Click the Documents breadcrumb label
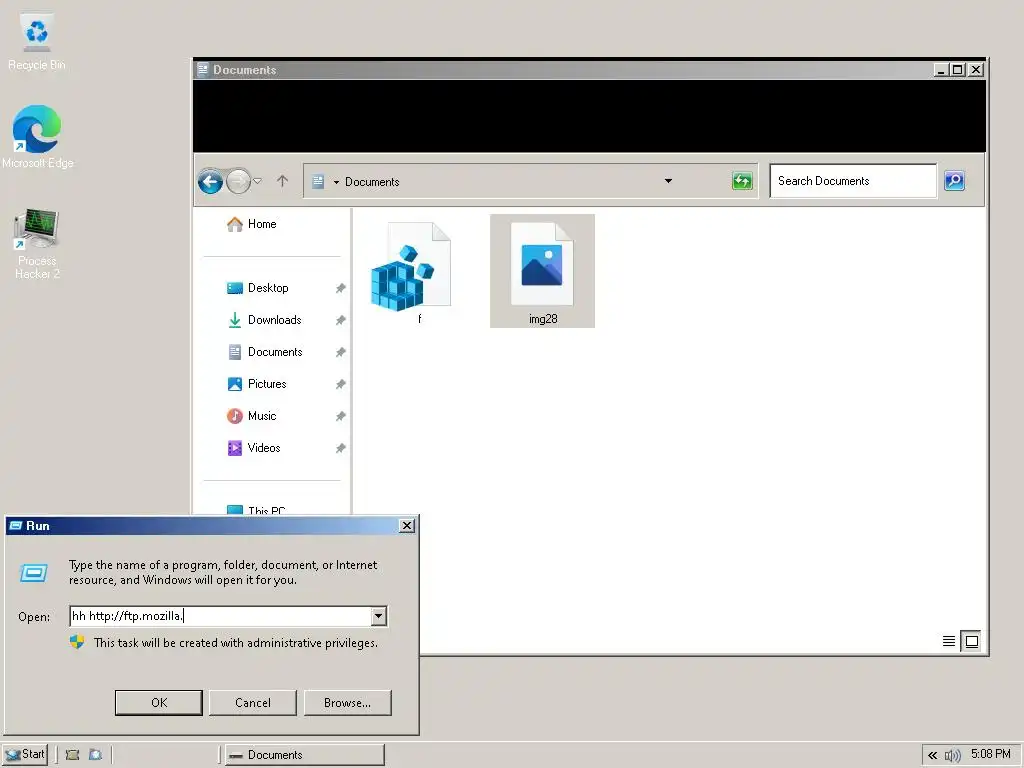The image size is (1024, 768). tap(372, 182)
